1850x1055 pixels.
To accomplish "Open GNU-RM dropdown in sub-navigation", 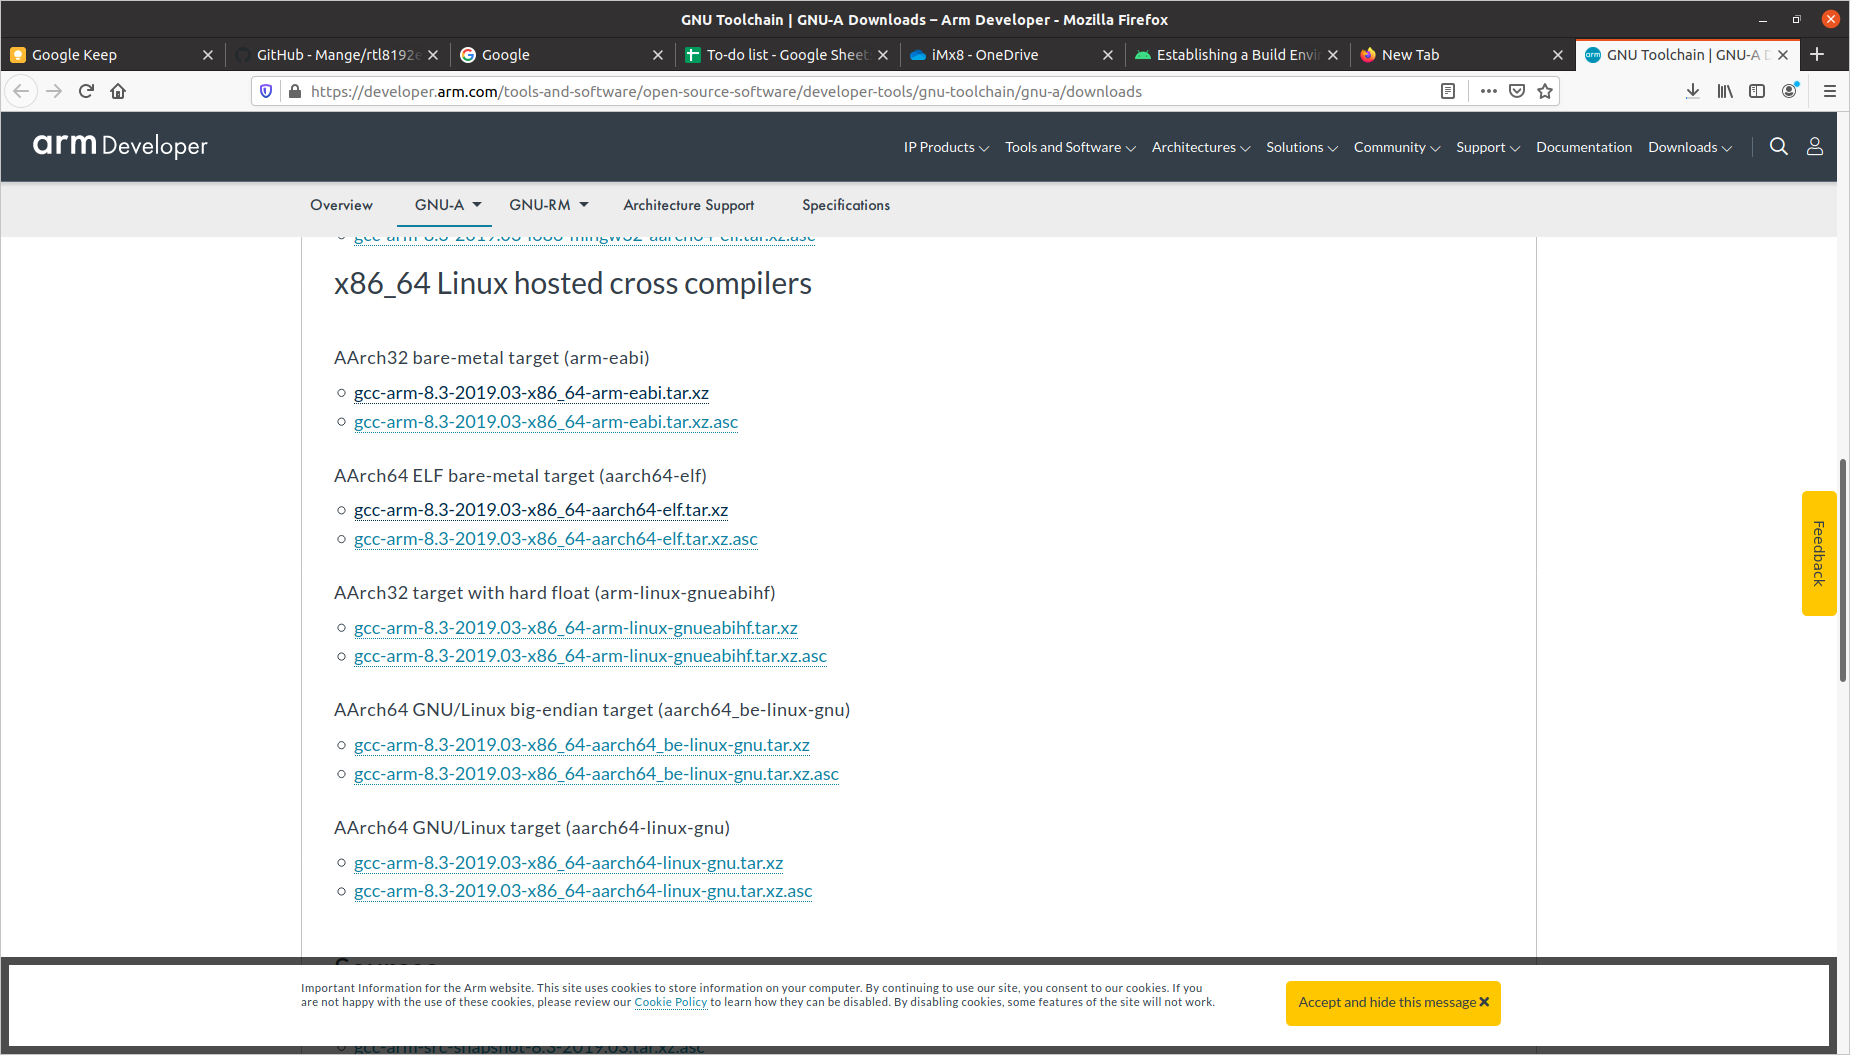I will coord(549,204).
